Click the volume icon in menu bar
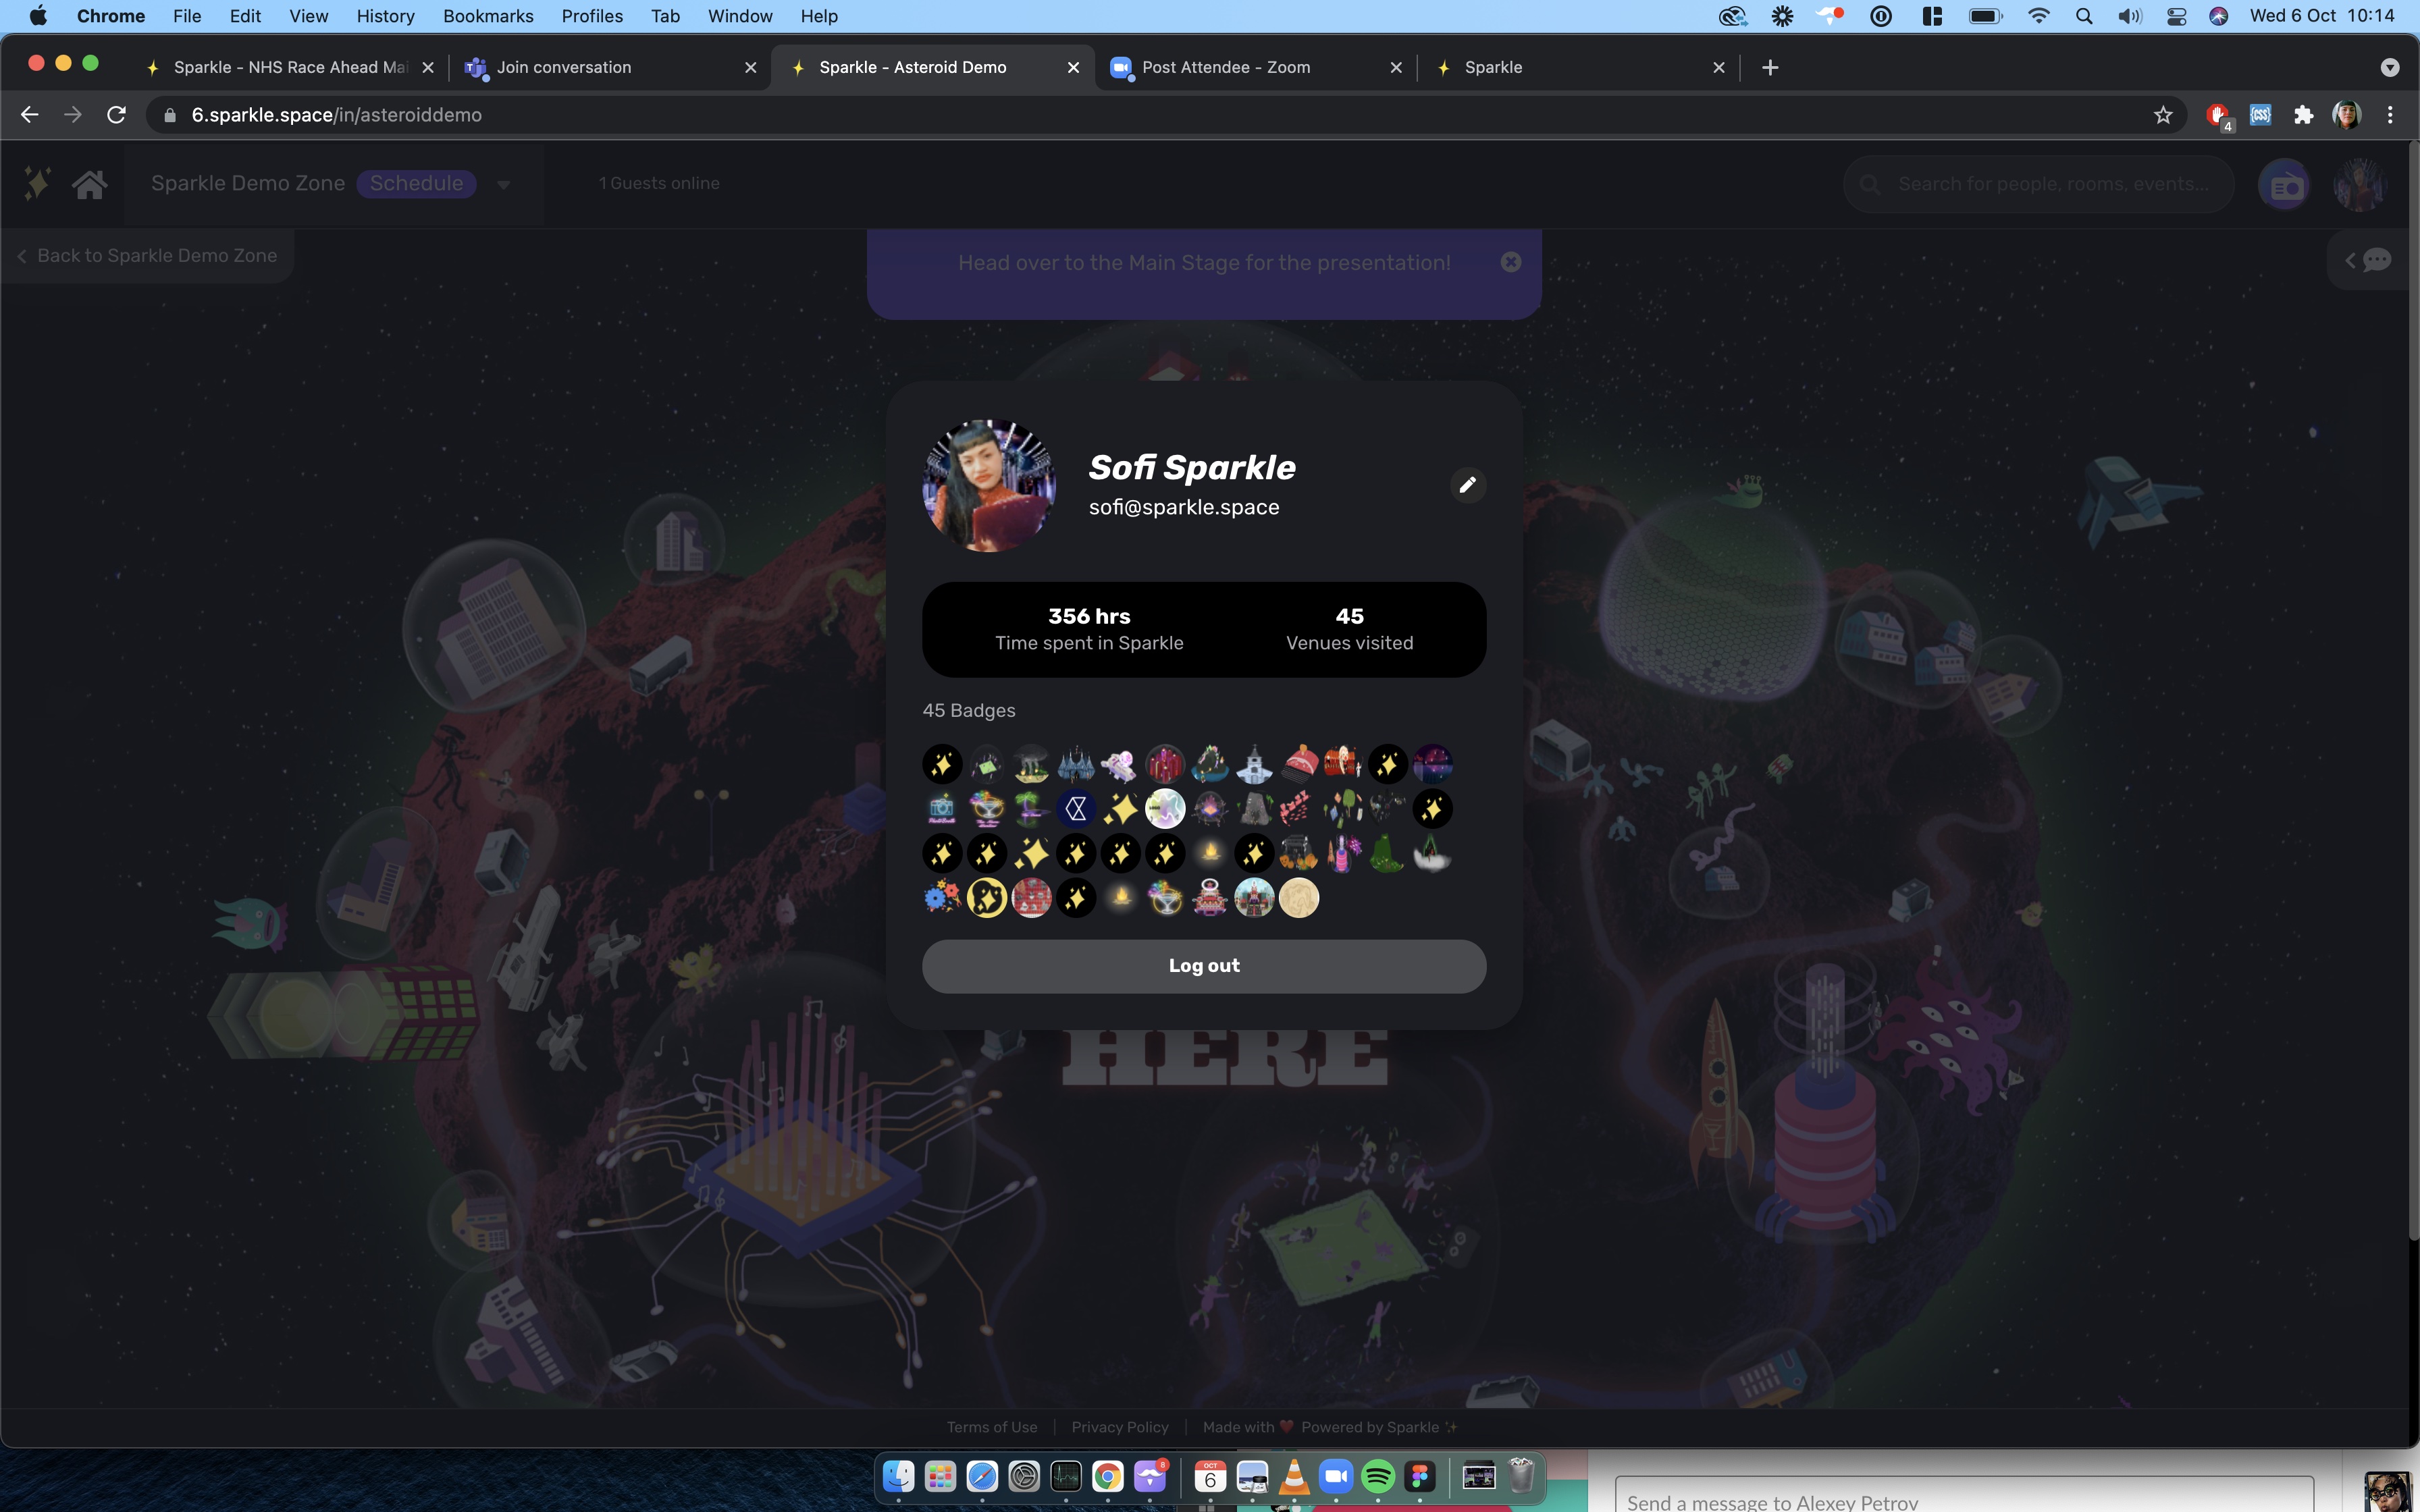Image resolution: width=2420 pixels, height=1512 pixels. point(2130,16)
